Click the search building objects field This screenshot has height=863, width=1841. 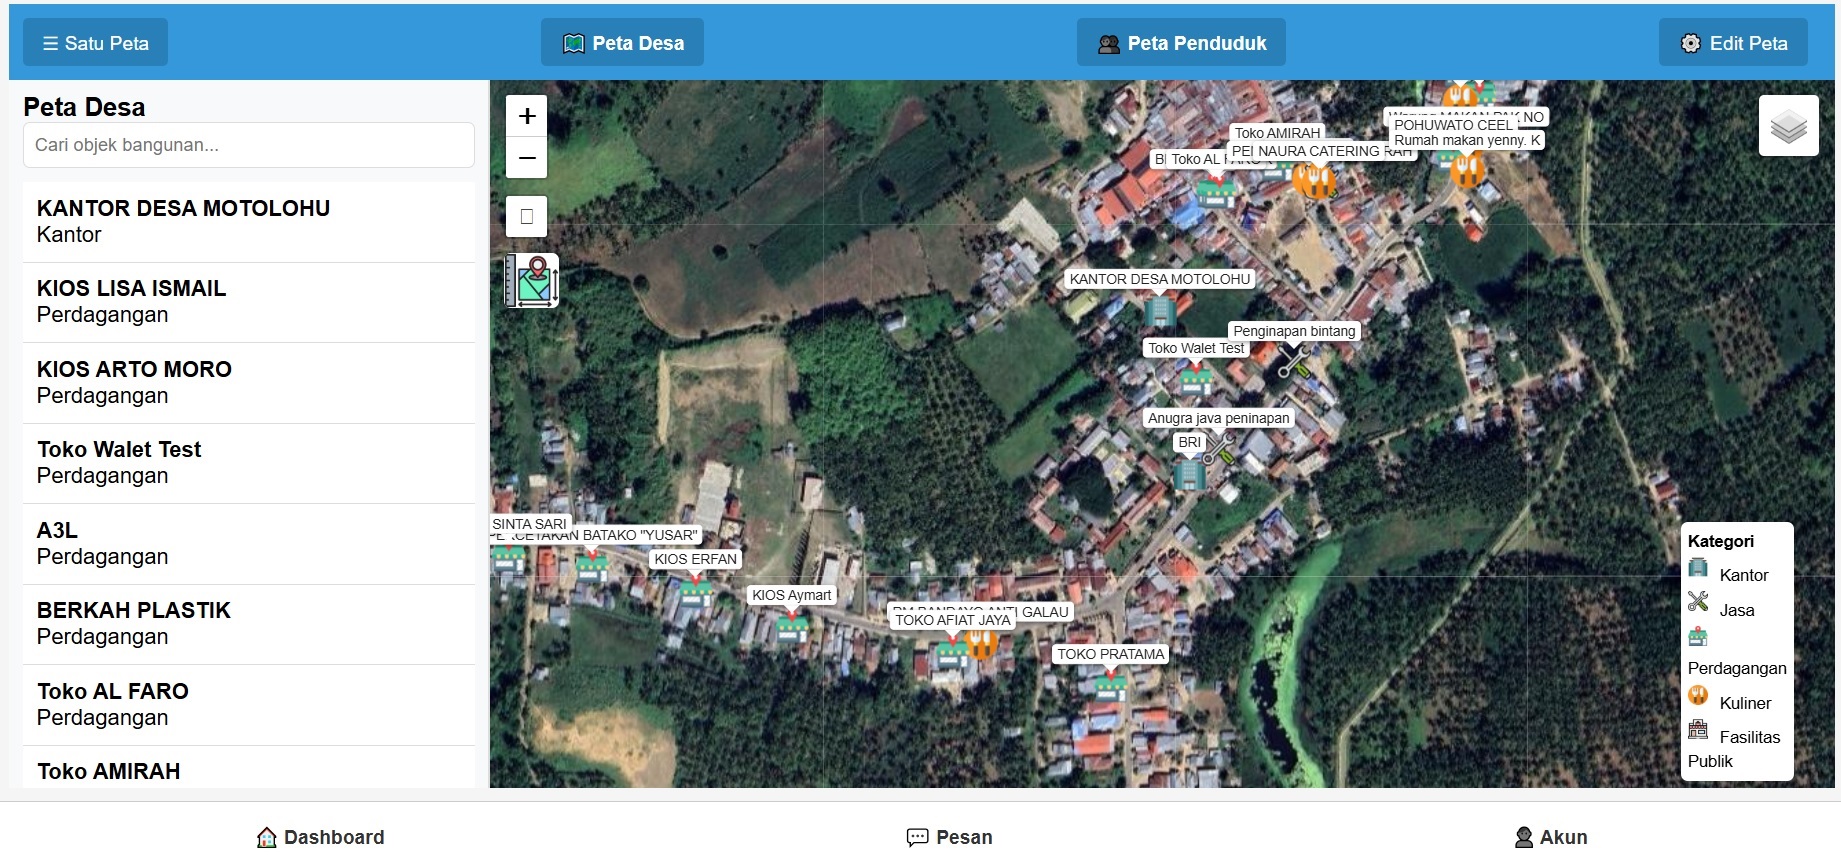tap(249, 145)
